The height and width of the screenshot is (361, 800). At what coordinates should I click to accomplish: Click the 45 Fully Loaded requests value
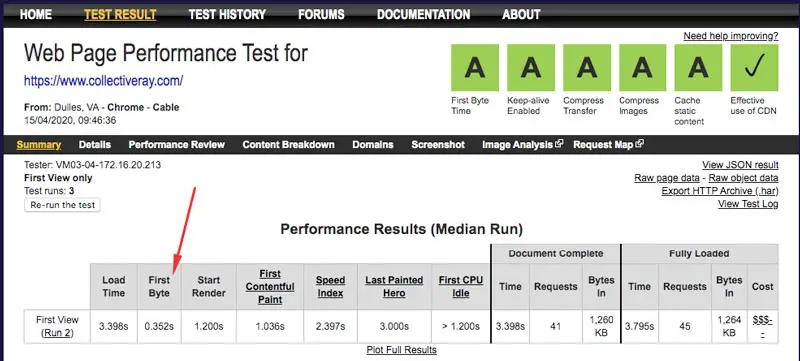(x=685, y=326)
